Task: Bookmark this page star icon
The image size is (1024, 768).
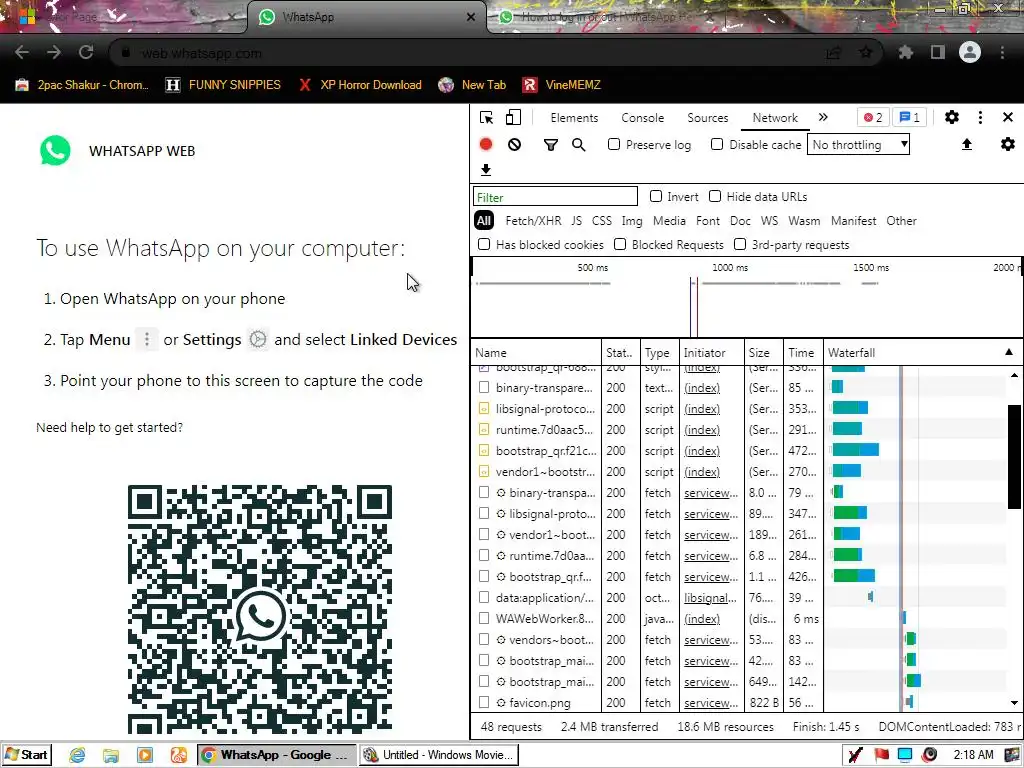Action: pos(865,52)
